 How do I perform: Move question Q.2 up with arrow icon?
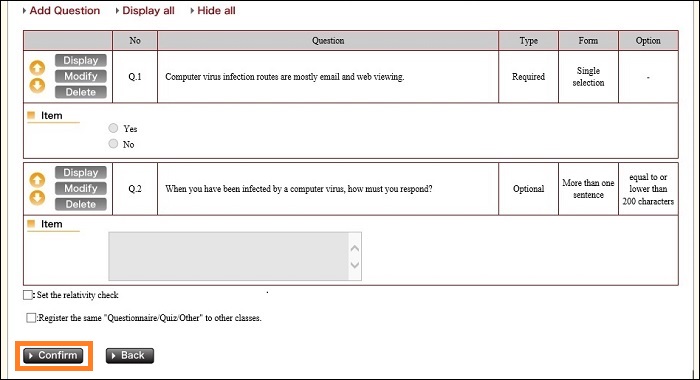[37, 180]
